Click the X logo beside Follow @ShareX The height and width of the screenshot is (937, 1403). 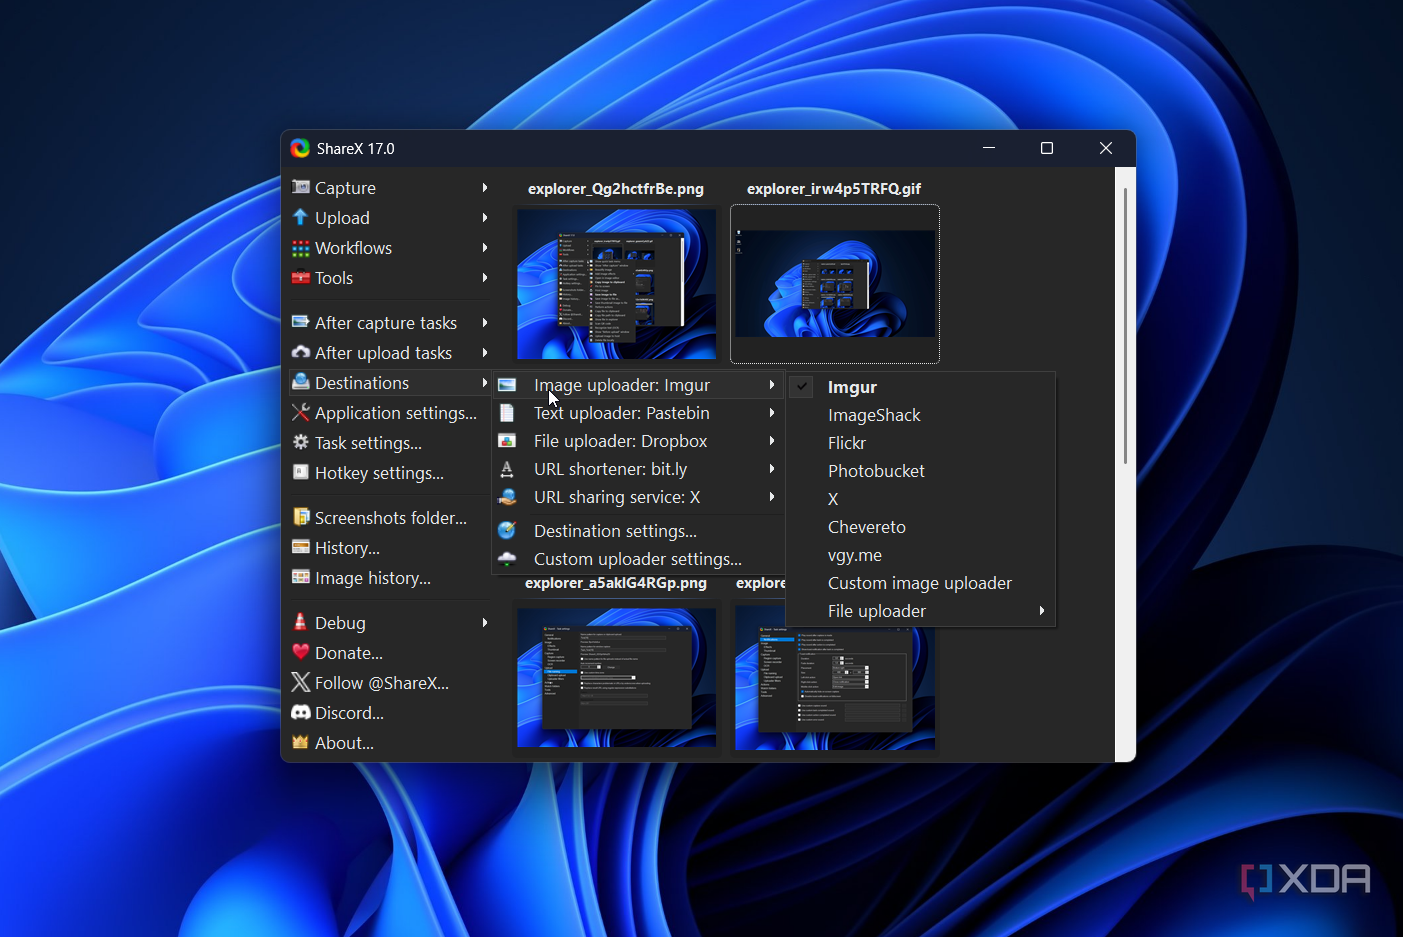[x=300, y=682]
